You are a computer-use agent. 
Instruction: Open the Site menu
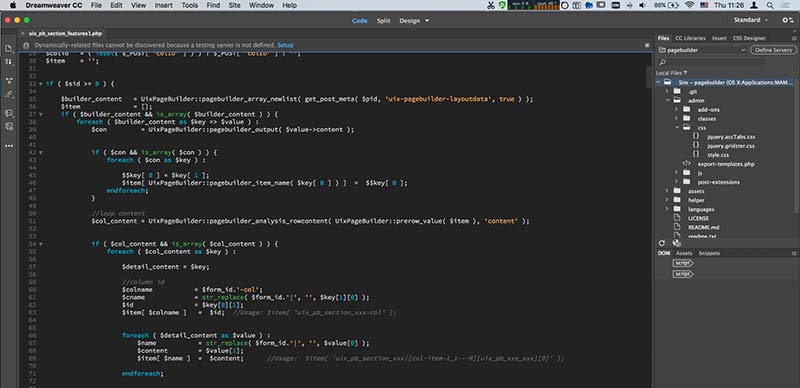coord(234,5)
